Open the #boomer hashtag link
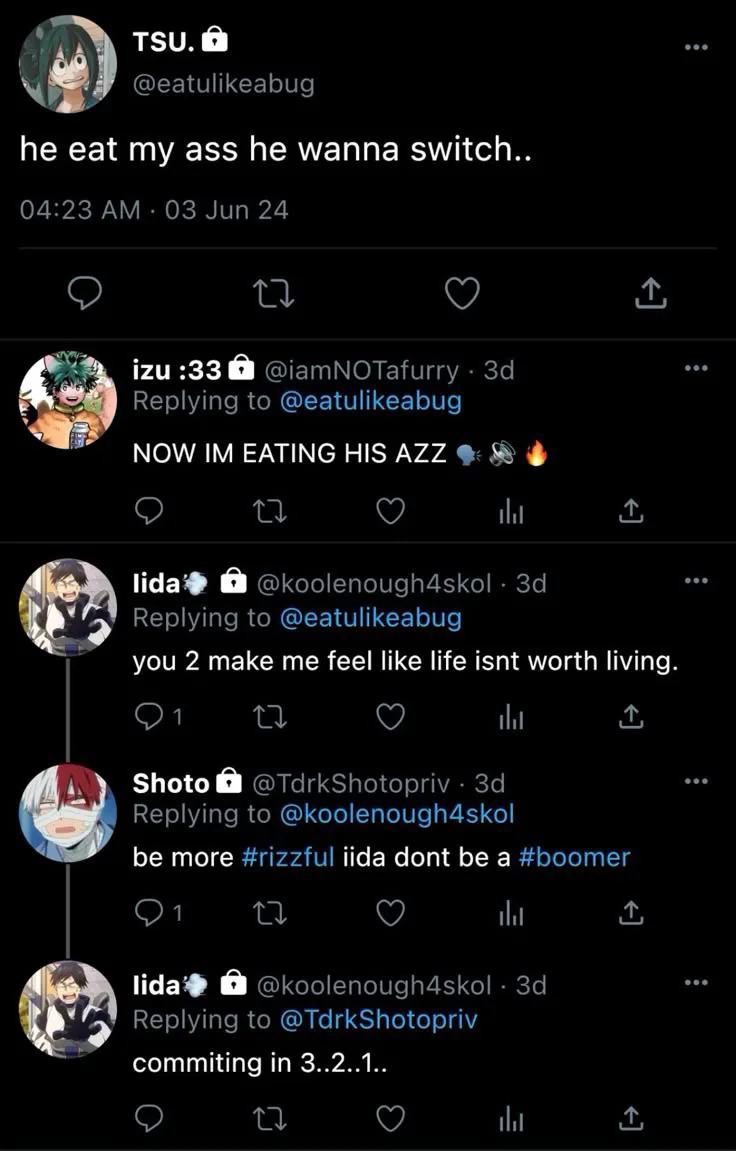736x1151 pixels. click(x=575, y=857)
